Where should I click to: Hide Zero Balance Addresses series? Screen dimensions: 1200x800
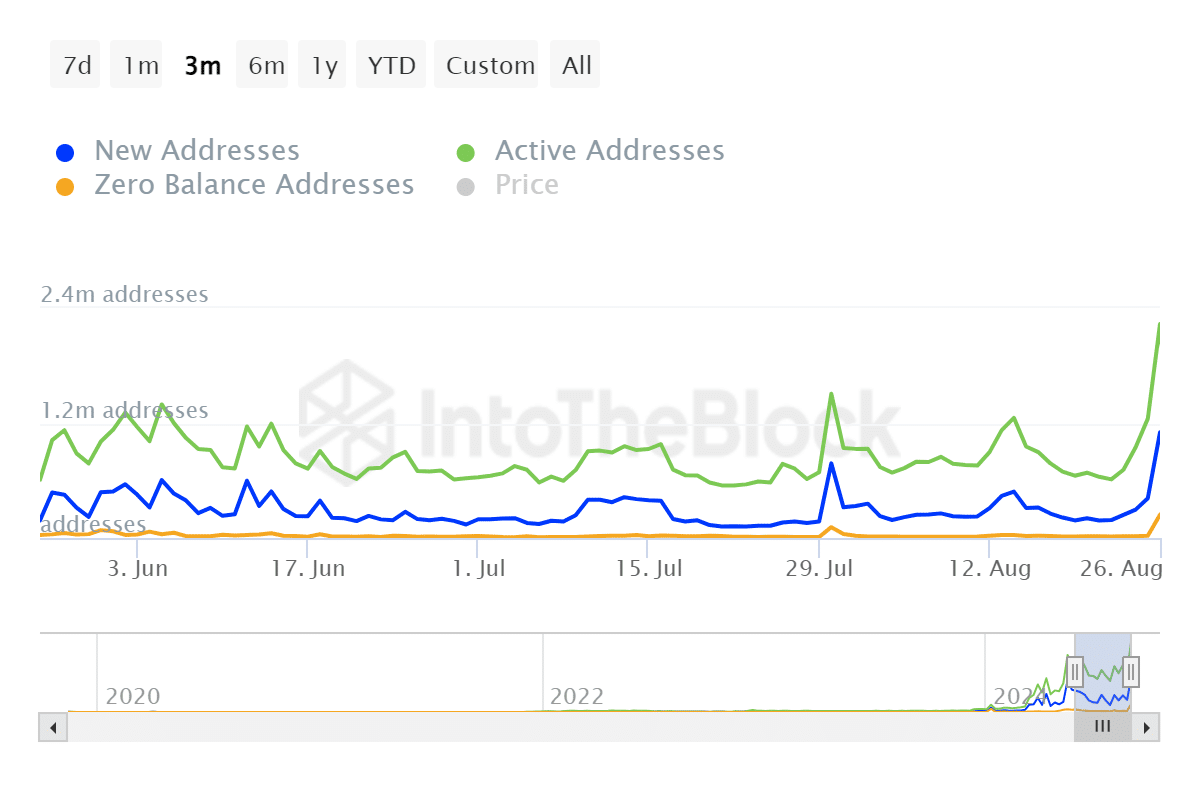(254, 185)
